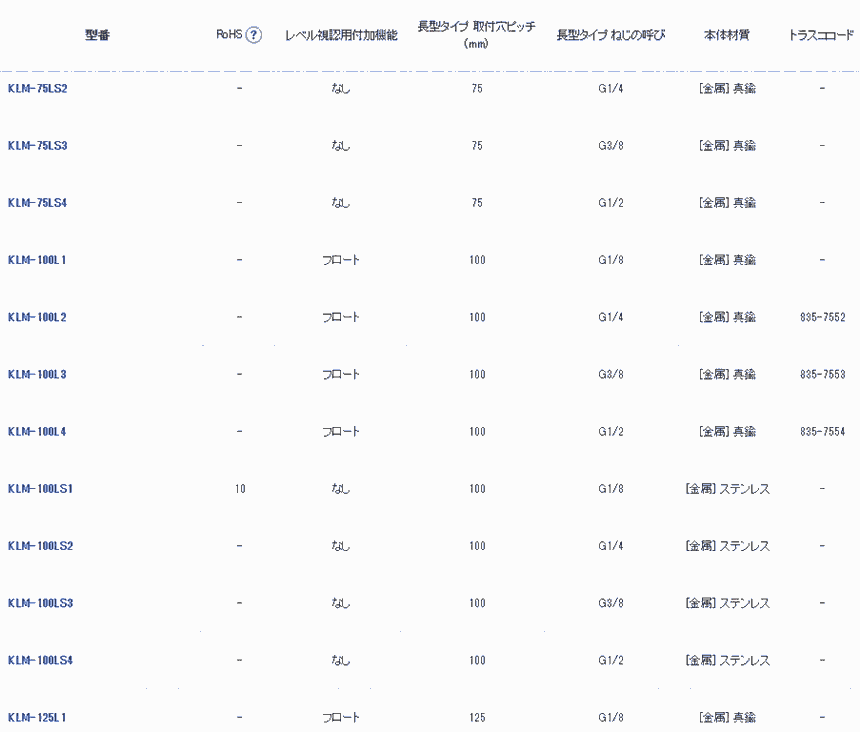Go to the KLM-100L3 product link
Image resolution: width=860 pixels, height=732 pixels.
click(36, 374)
